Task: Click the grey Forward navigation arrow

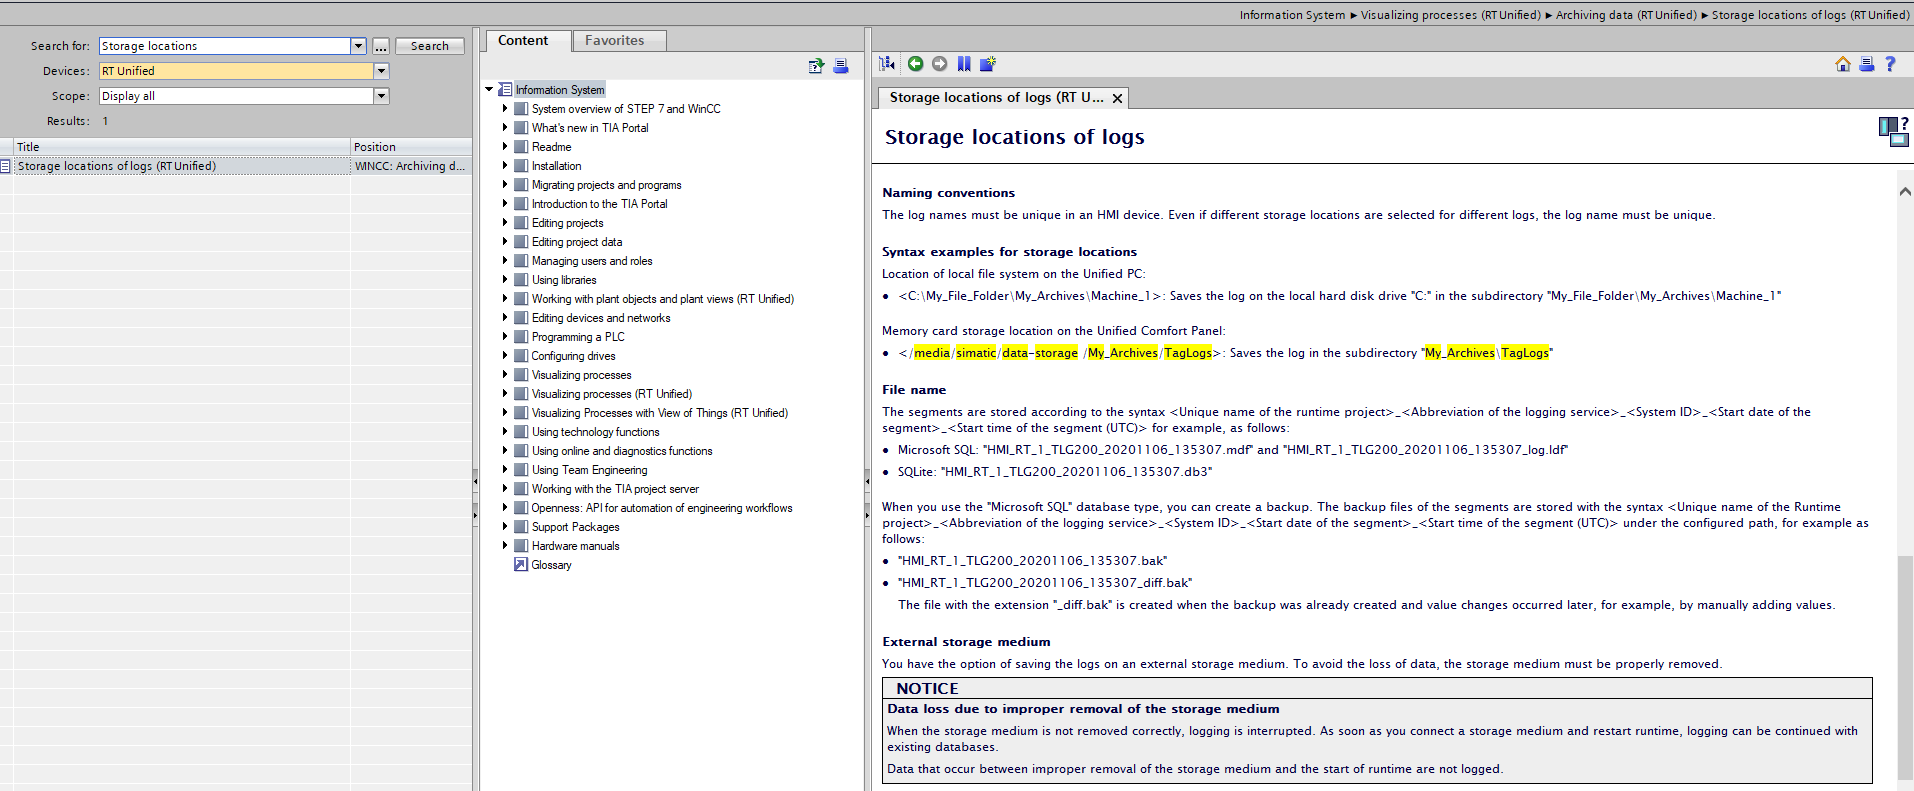Action: tap(939, 64)
